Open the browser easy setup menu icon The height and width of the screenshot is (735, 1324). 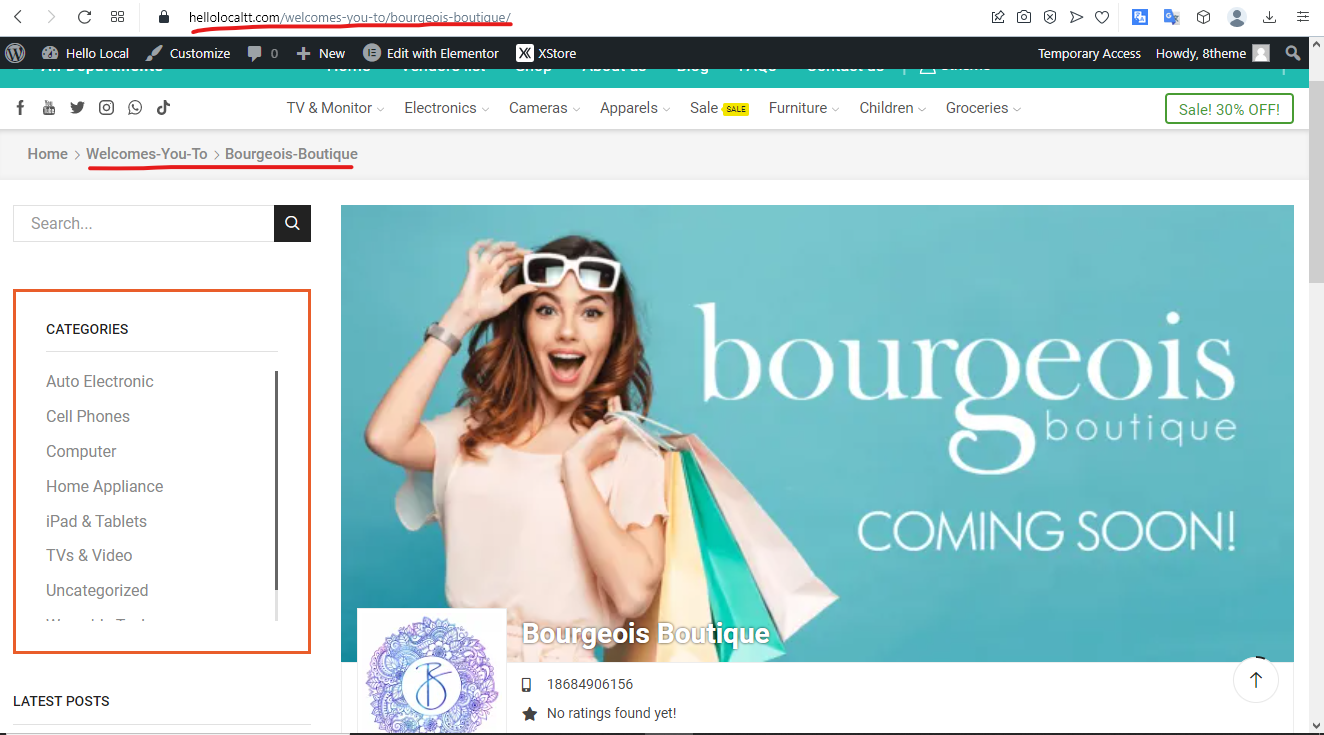[x=1302, y=17]
